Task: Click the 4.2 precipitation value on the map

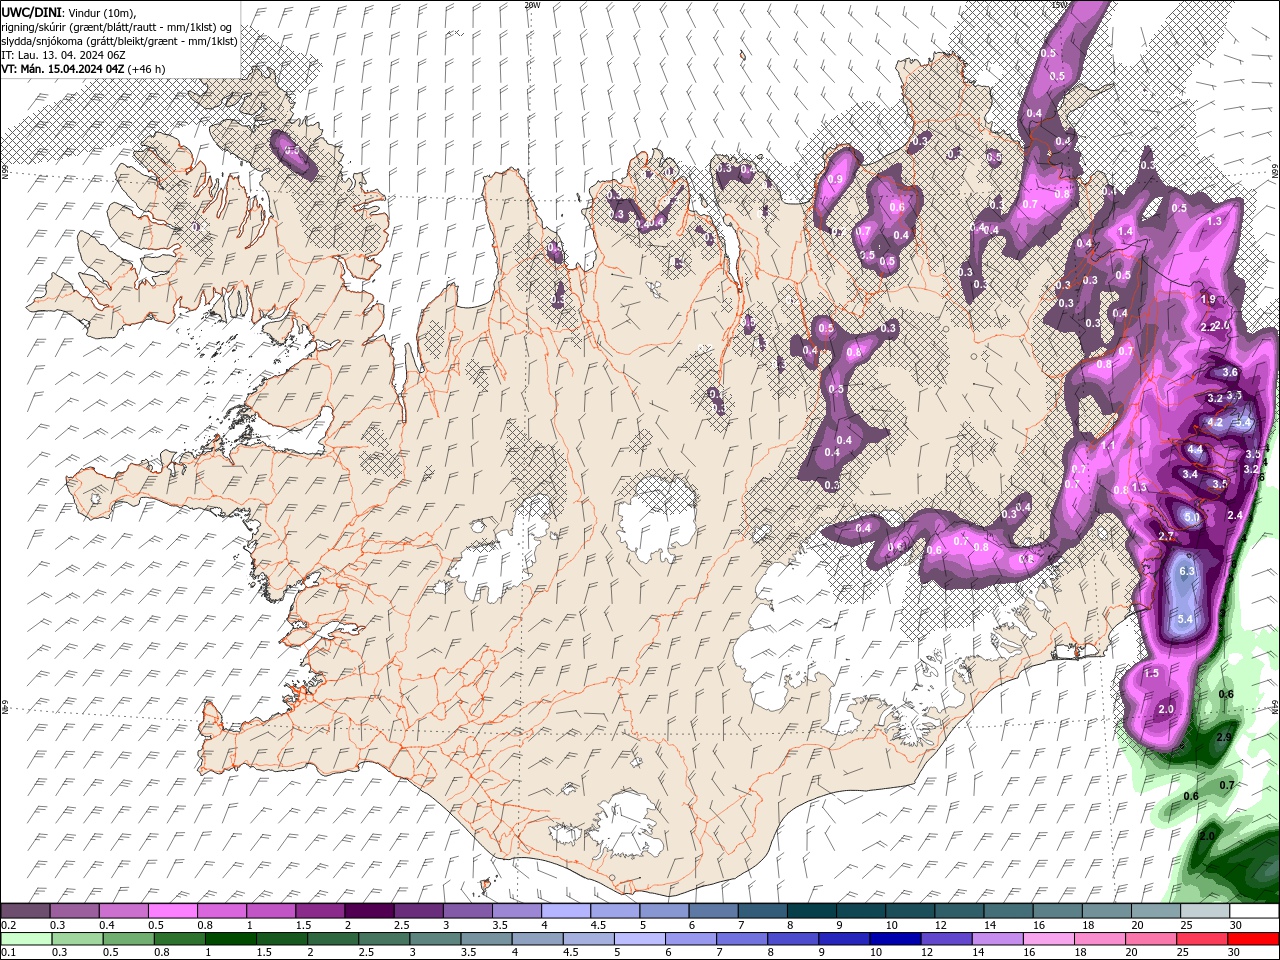Action: (x=1215, y=423)
